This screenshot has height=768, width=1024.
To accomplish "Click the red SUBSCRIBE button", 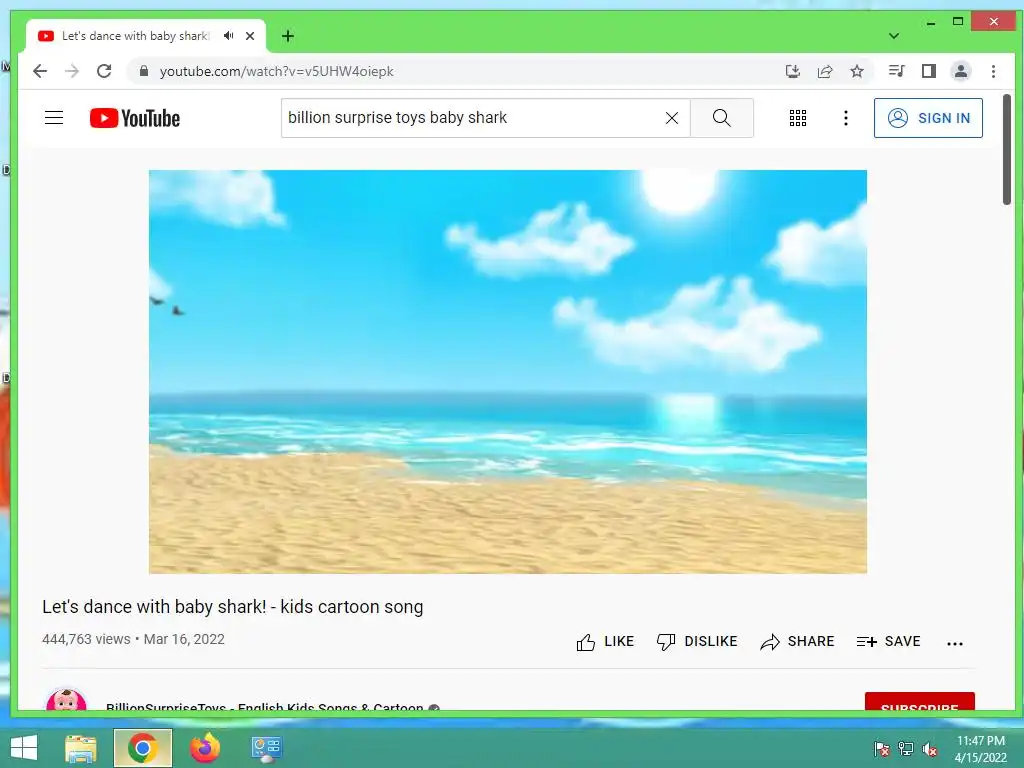I will (x=920, y=701).
